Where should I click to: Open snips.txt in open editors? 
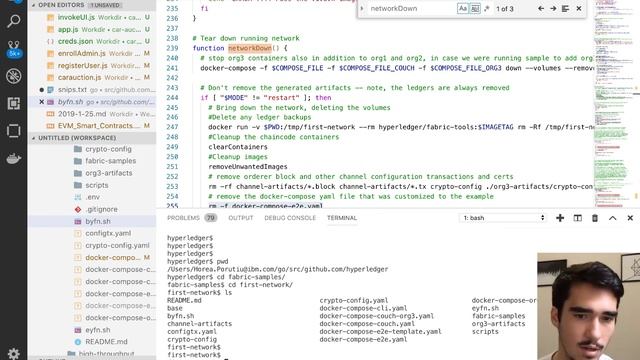tap(92, 89)
